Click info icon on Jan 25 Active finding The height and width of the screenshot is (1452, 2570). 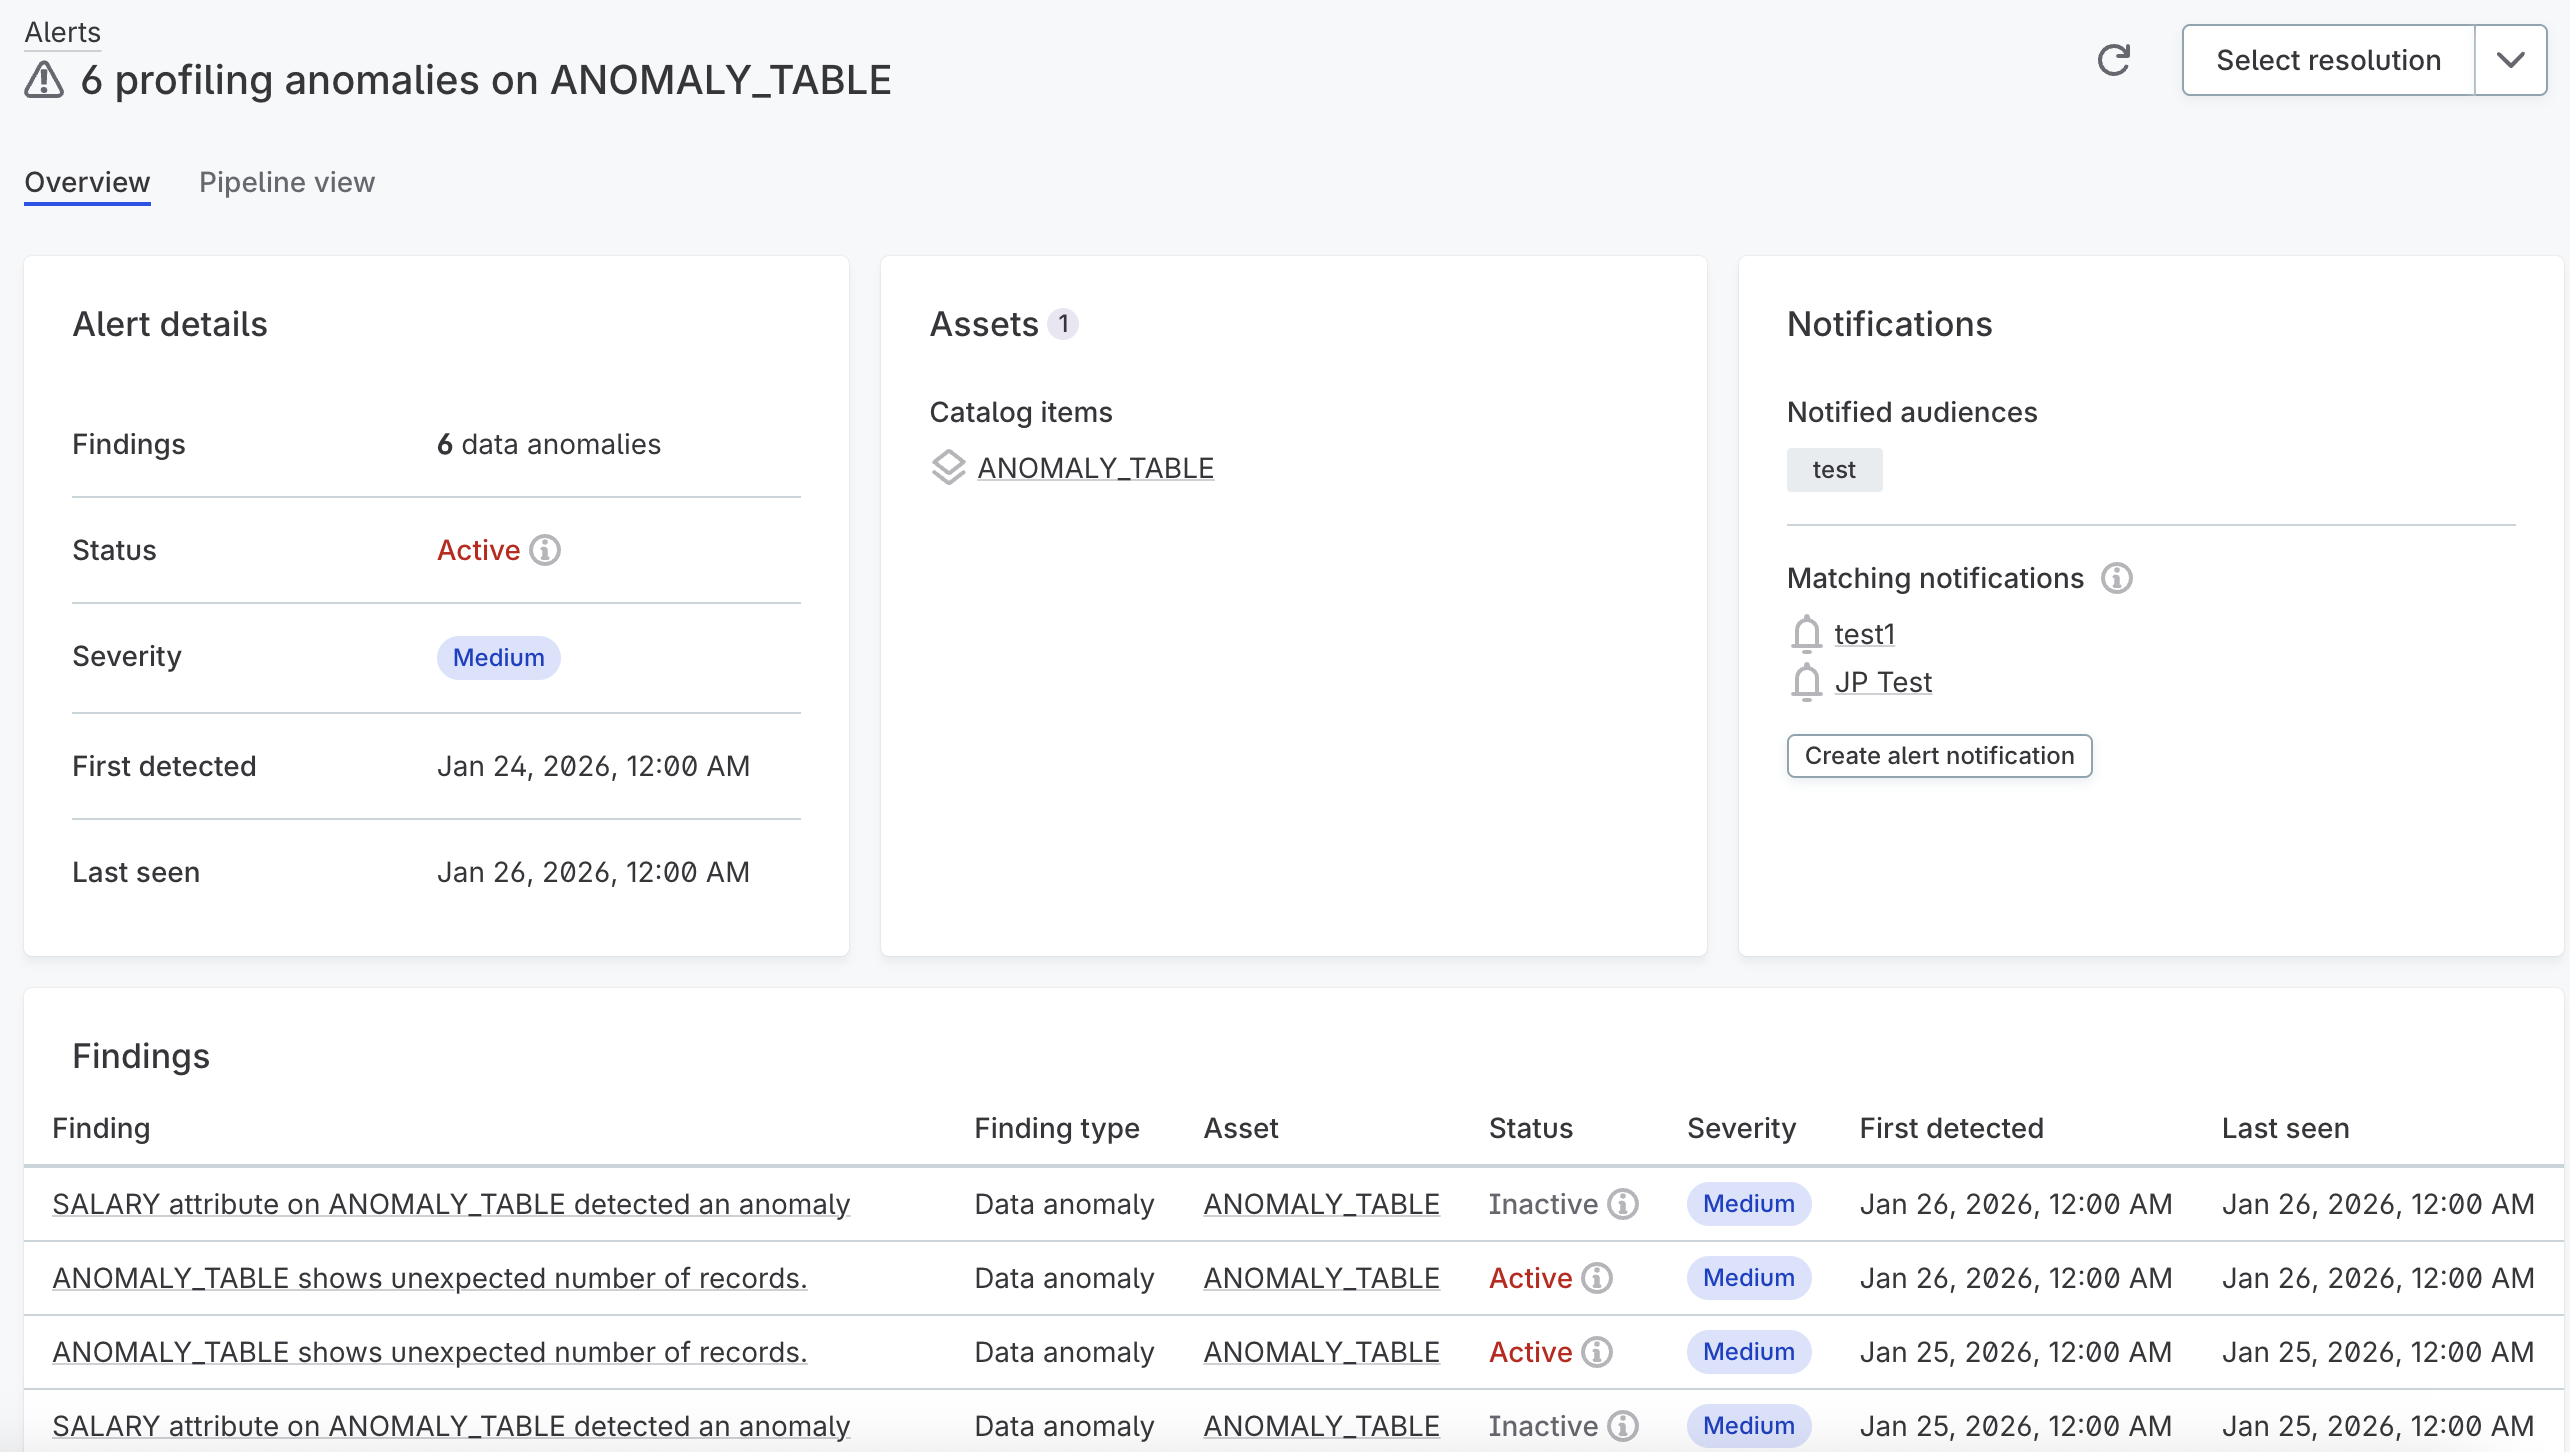[x=1597, y=1352]
